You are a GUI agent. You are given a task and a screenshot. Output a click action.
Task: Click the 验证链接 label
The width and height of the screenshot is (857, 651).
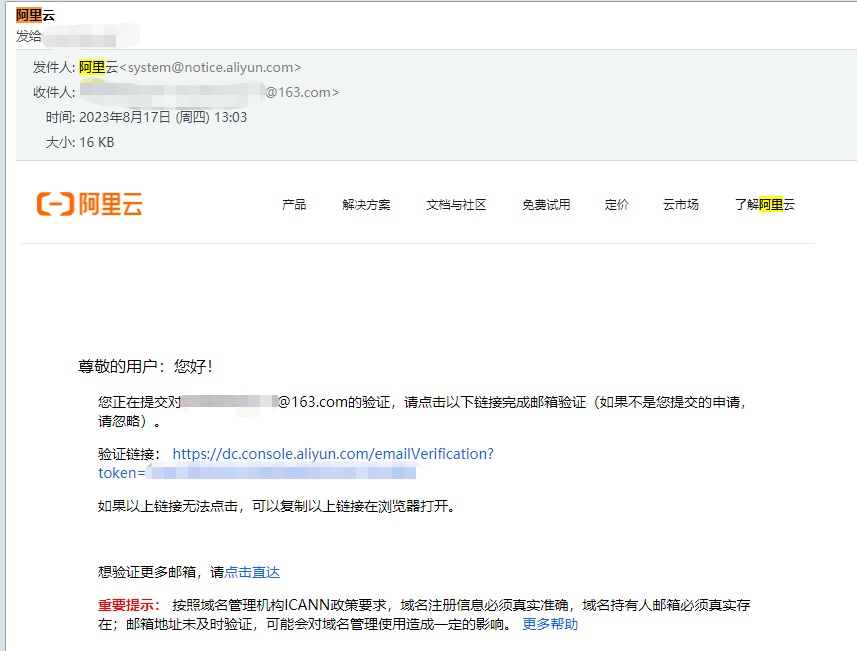[x=128, y=454]
